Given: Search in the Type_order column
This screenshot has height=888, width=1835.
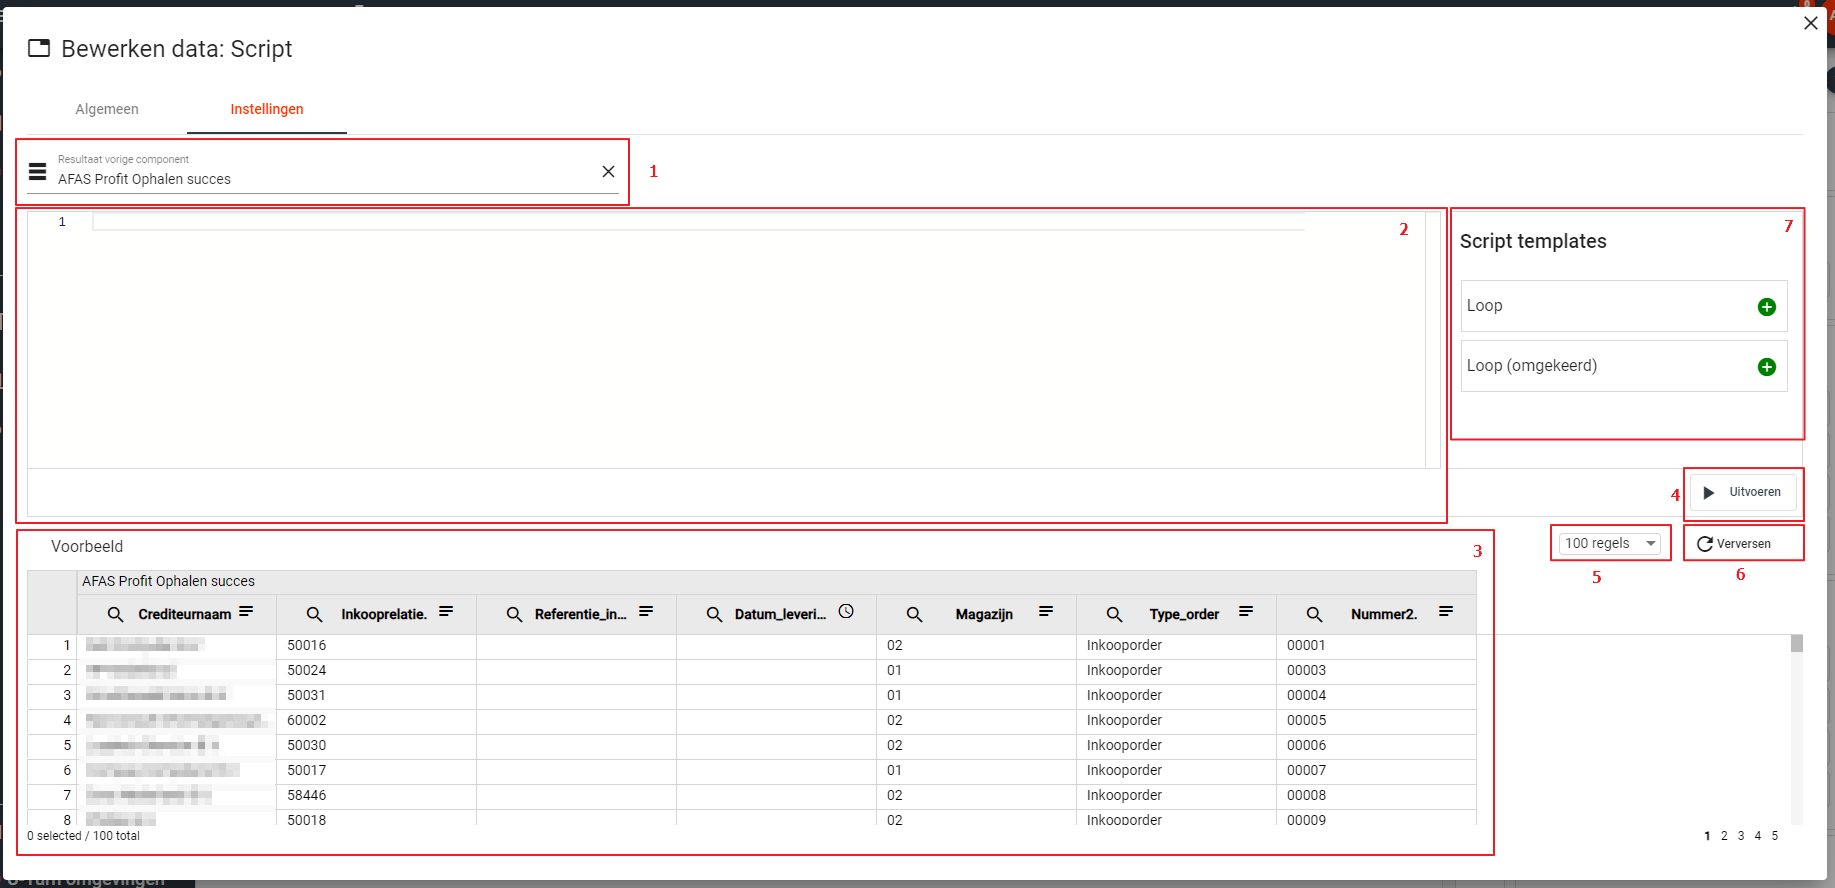Looking at the screenshot, I should point(1114,614).
